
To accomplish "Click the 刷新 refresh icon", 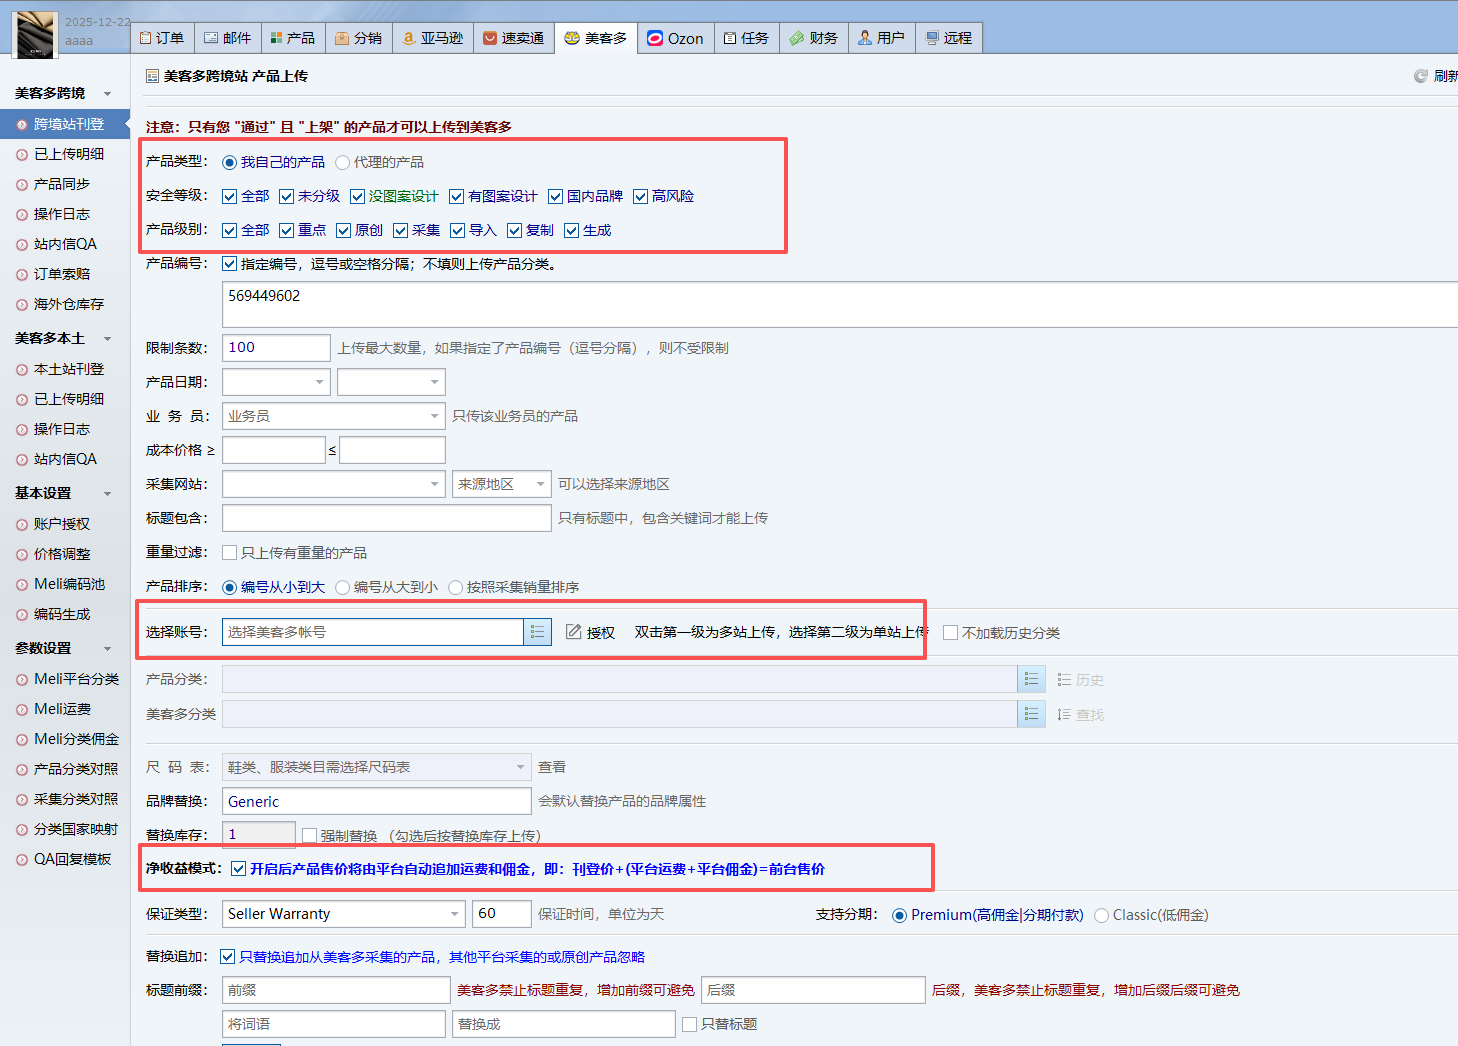I will point(1421,76).
